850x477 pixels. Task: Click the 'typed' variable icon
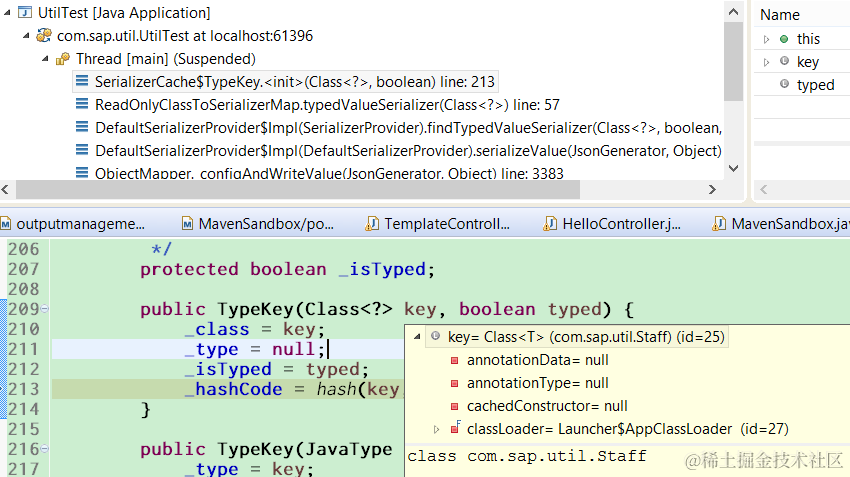click(x=784, y=84)
